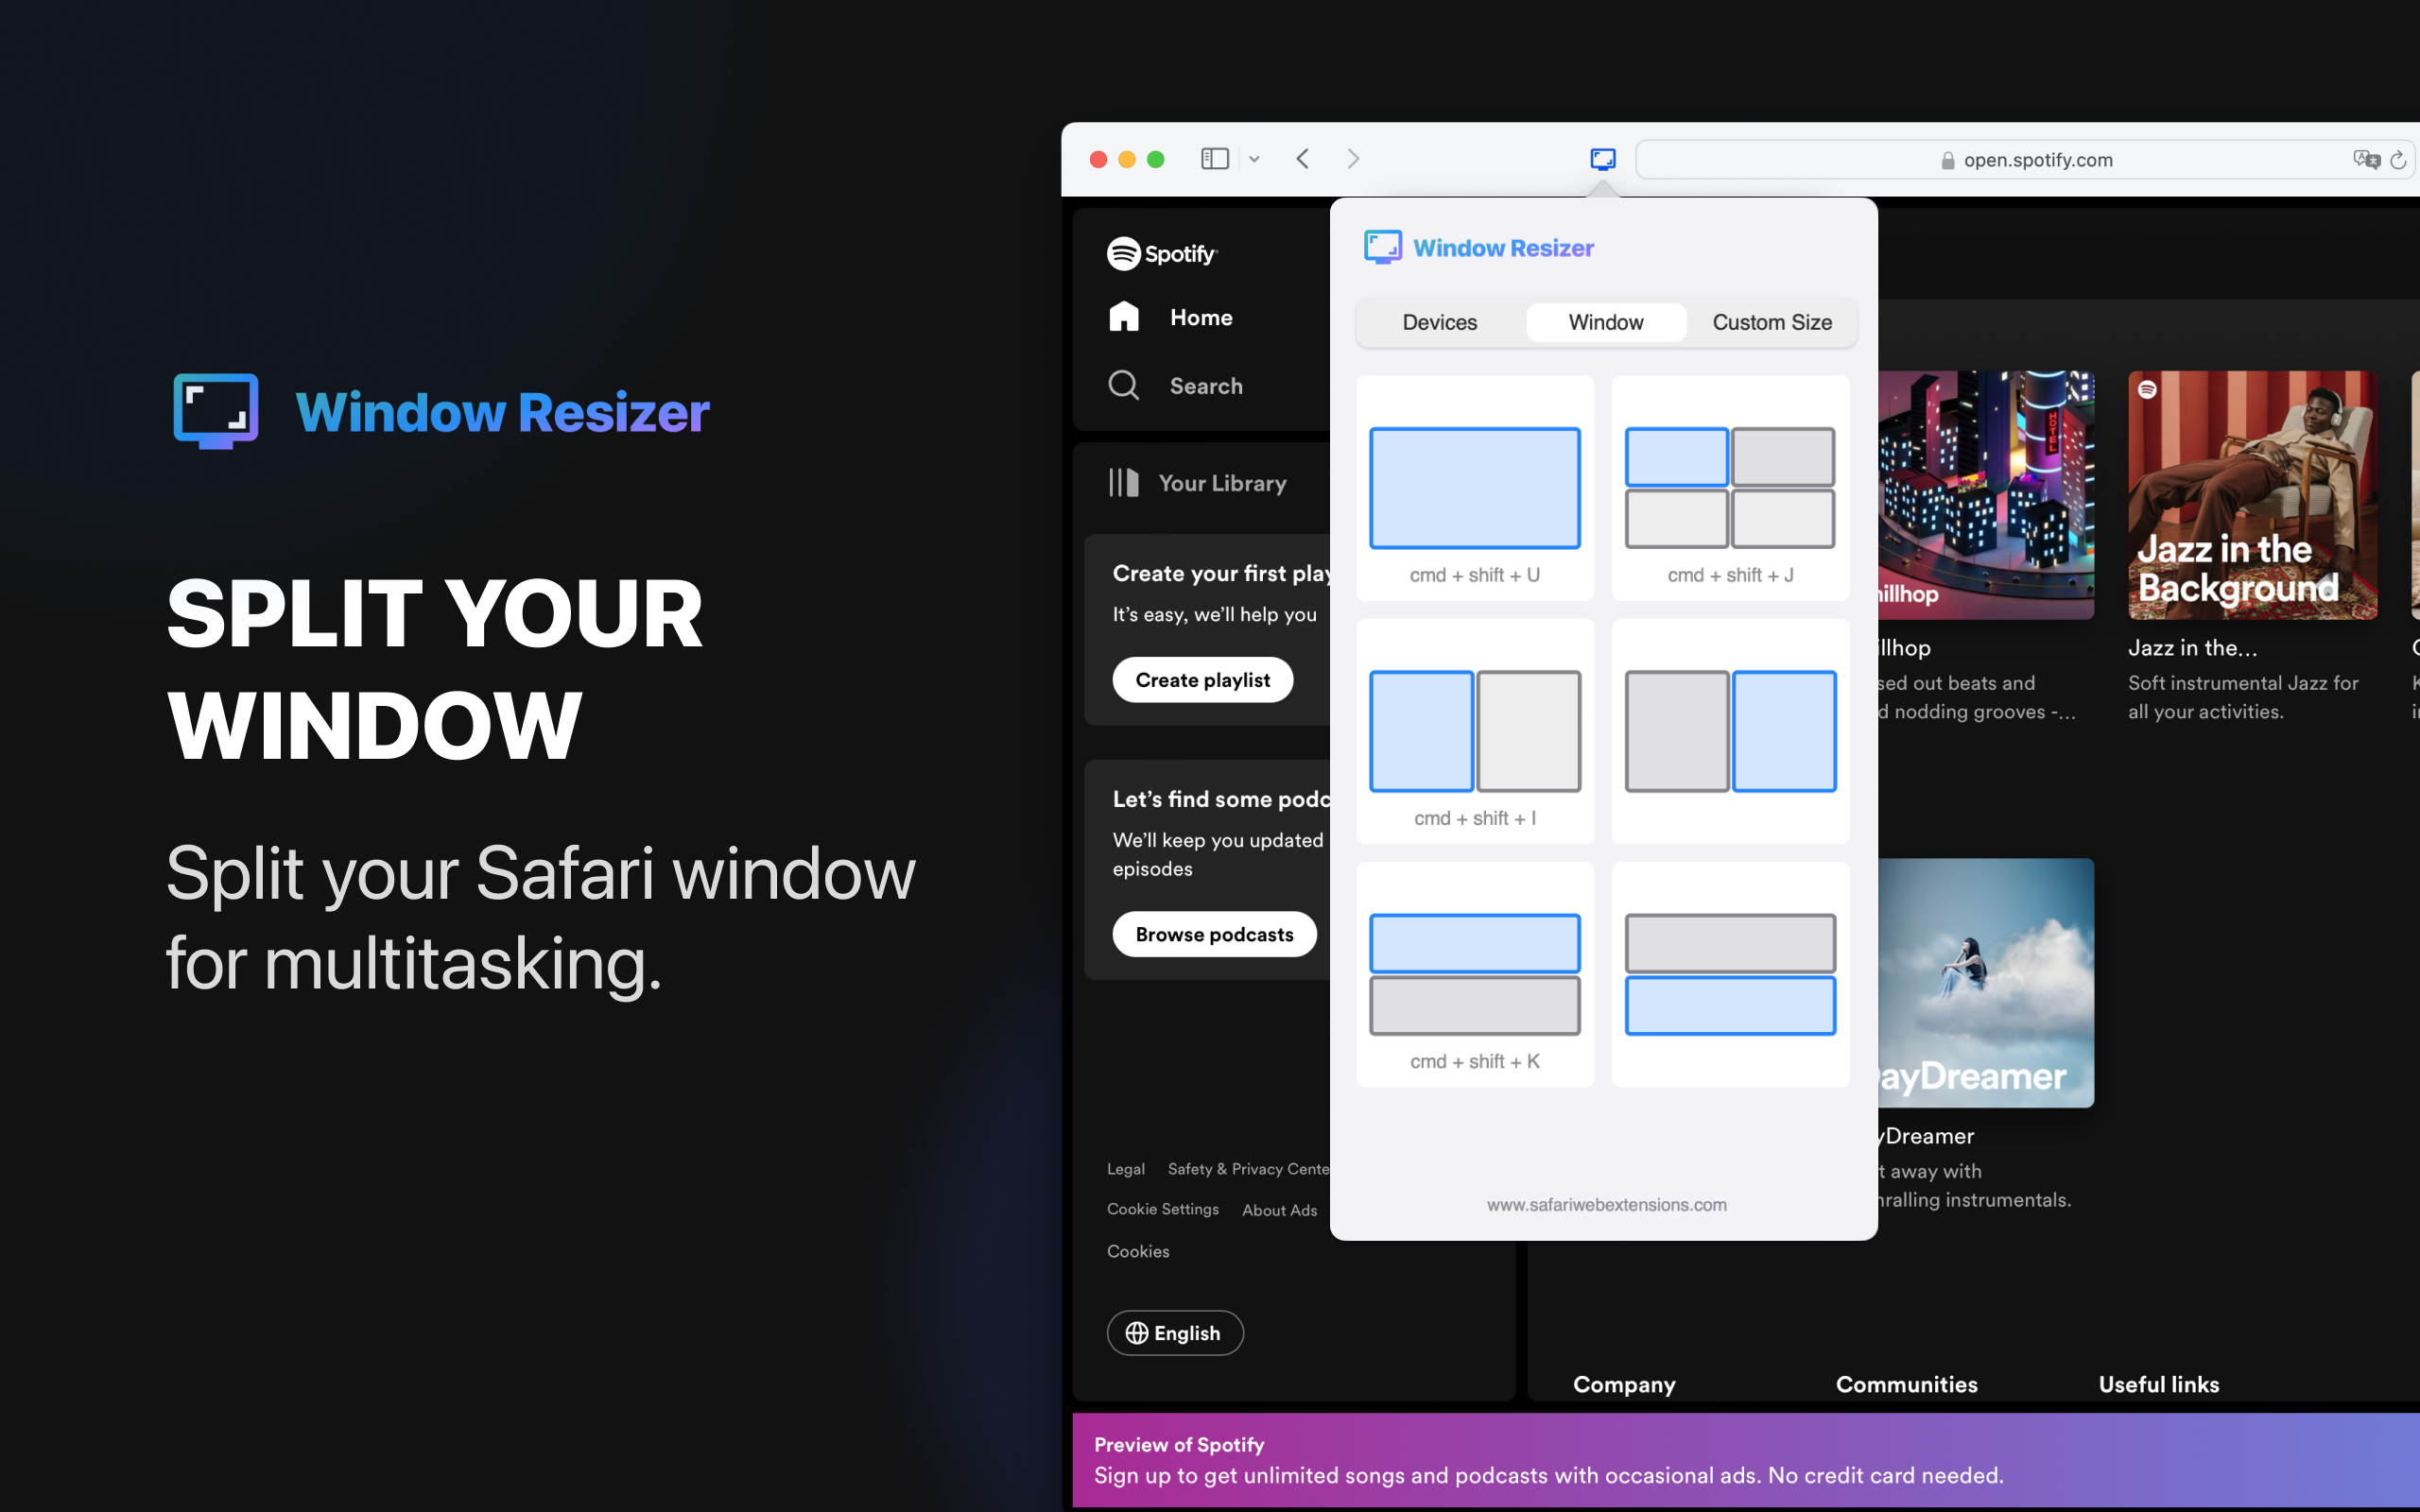Click the English language button

pyautogui.click(x=1175, y=1333)
